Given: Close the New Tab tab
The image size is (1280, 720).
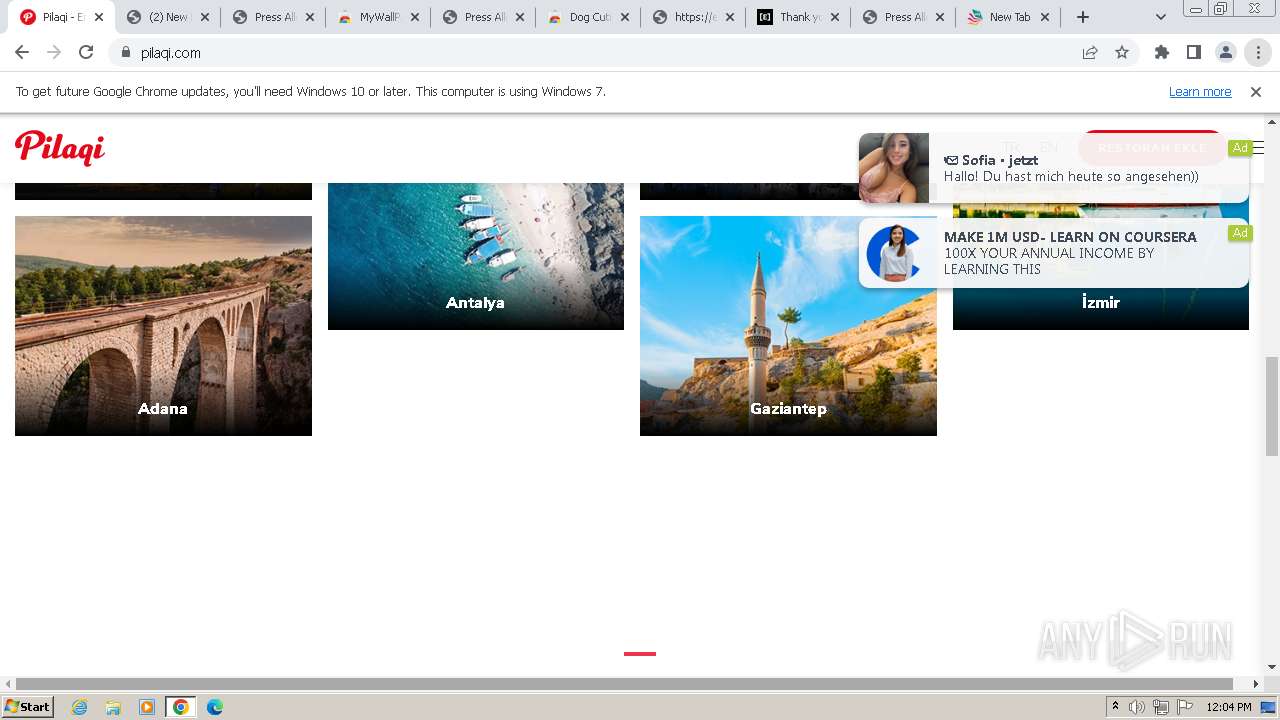Looking at the screenshot, I should (1045, 17).
